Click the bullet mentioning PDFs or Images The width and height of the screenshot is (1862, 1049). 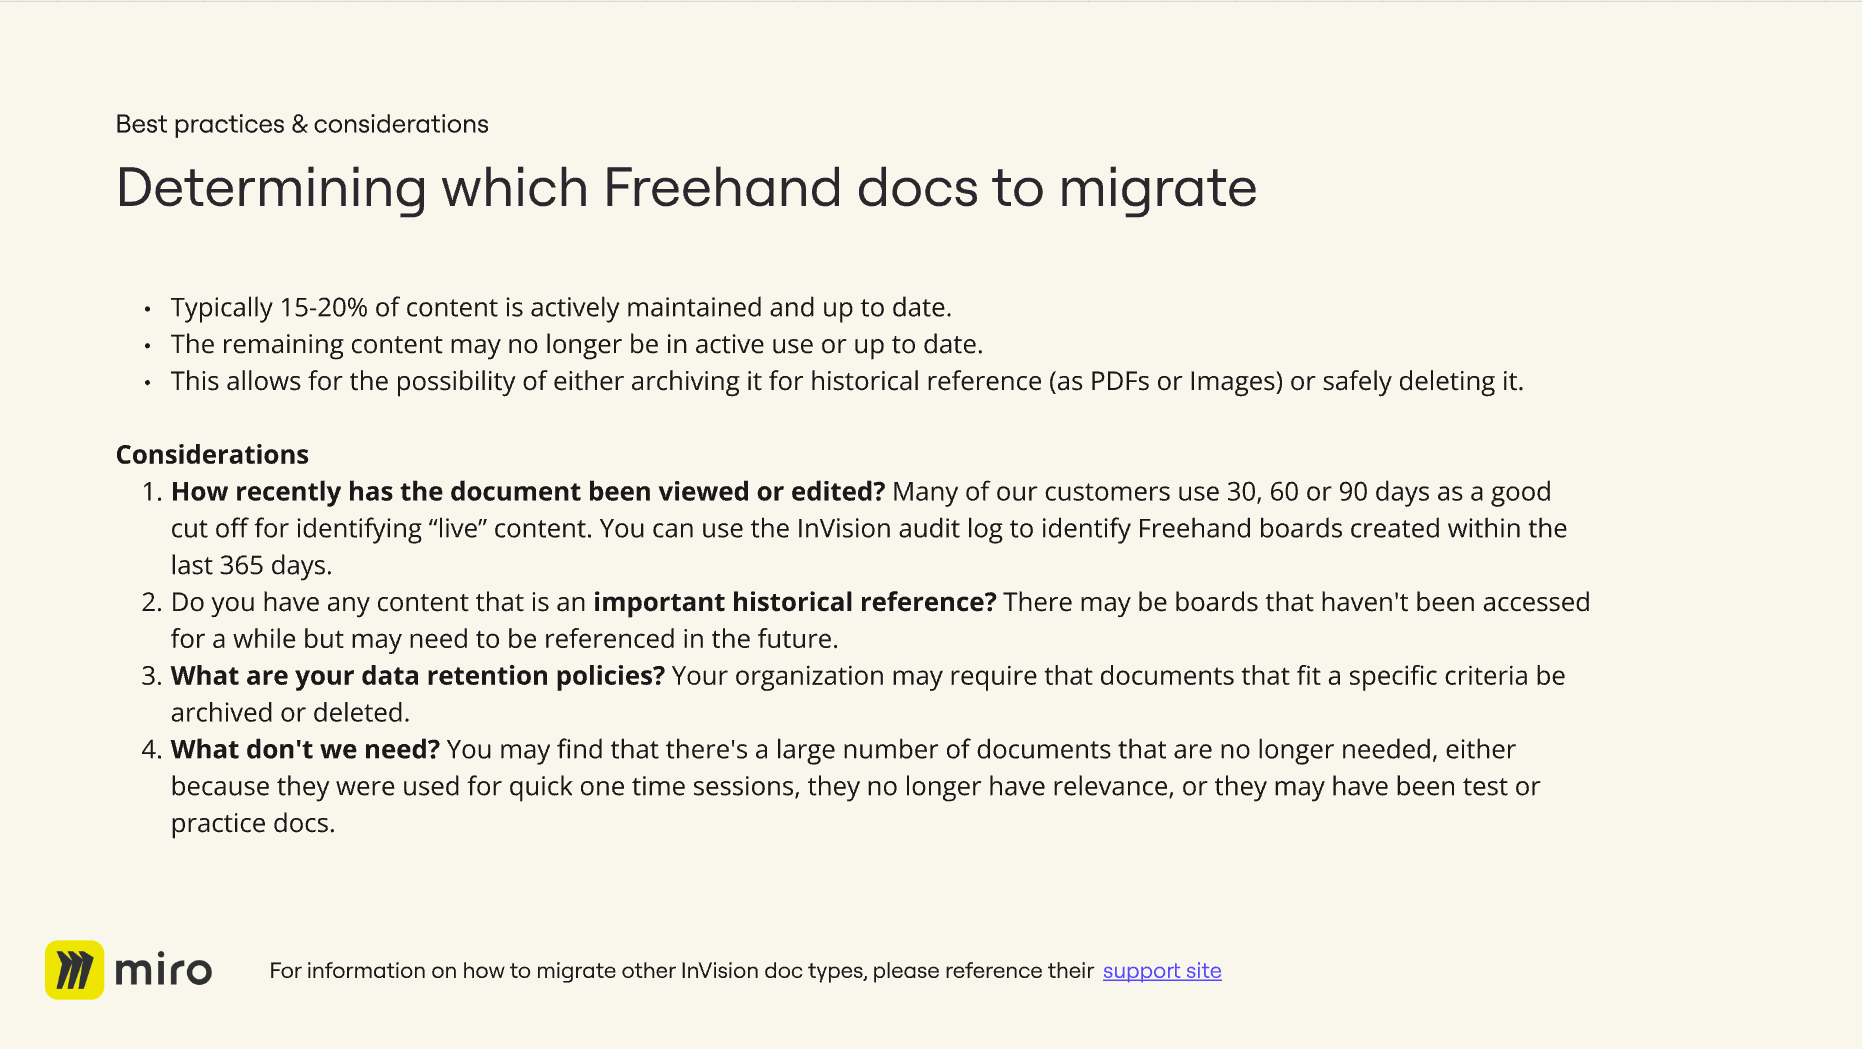coord(847,382)
